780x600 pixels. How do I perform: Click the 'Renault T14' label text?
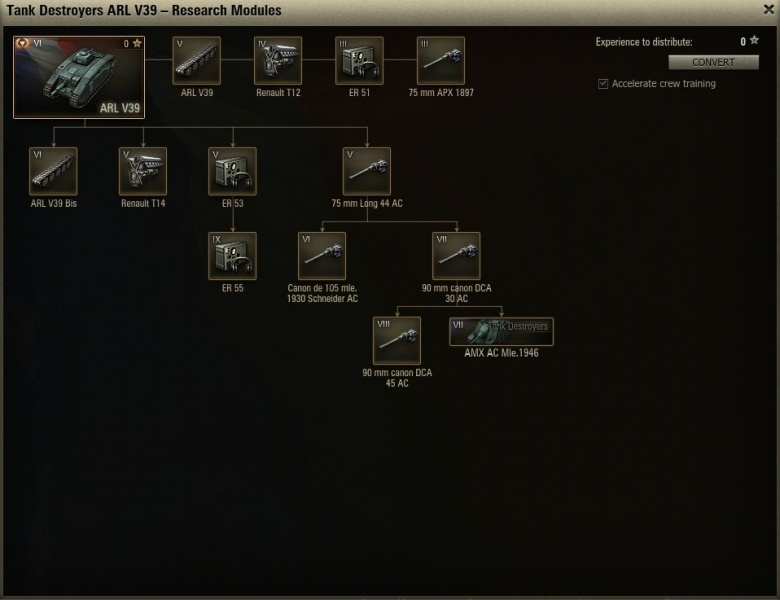143,203
